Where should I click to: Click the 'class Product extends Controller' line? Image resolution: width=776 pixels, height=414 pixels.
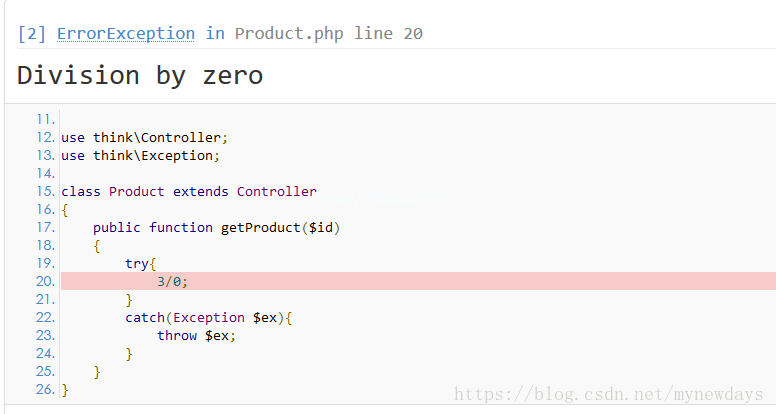[188, 191]
